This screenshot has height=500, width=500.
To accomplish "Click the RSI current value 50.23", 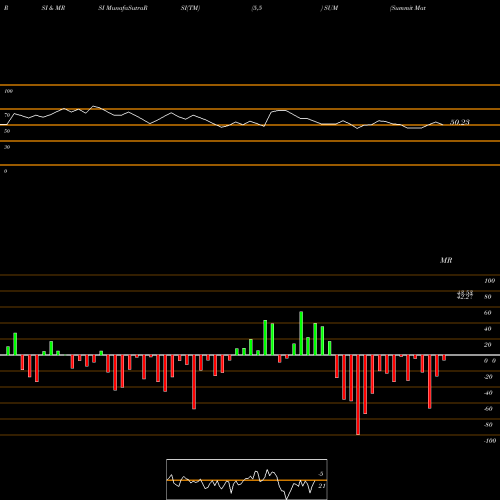I will 460,122.
